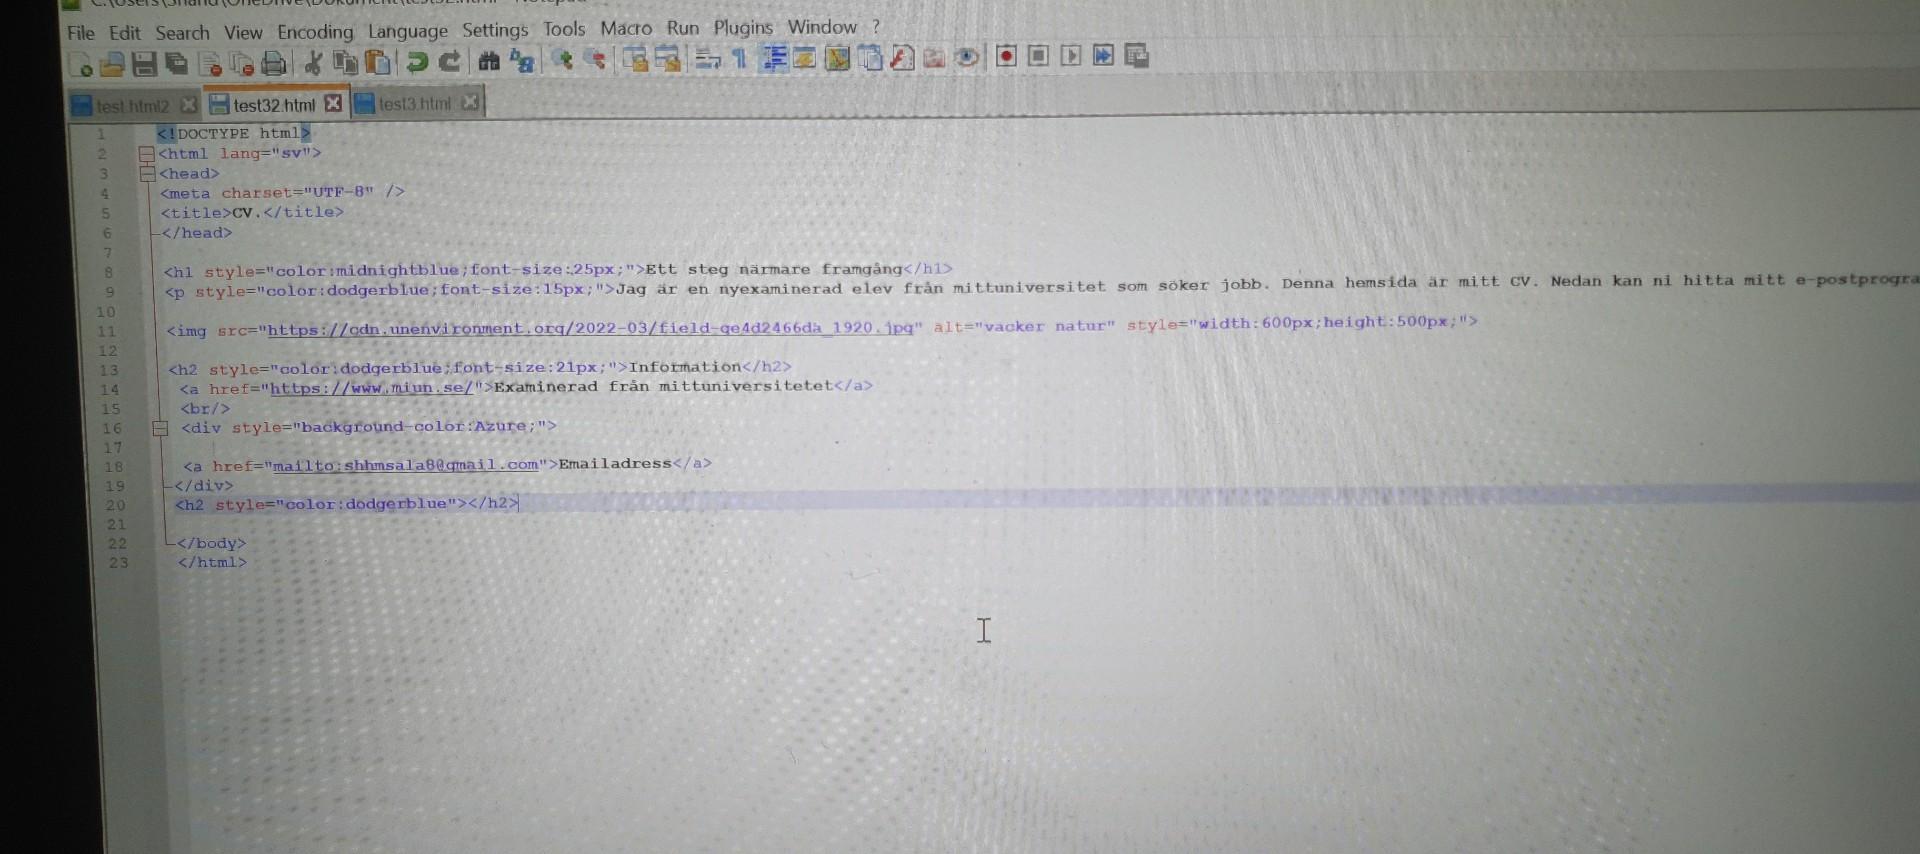The width and height of the screenshot is (1920, 854).
Task: Click the Print toolbar icon
Action: 273,63
